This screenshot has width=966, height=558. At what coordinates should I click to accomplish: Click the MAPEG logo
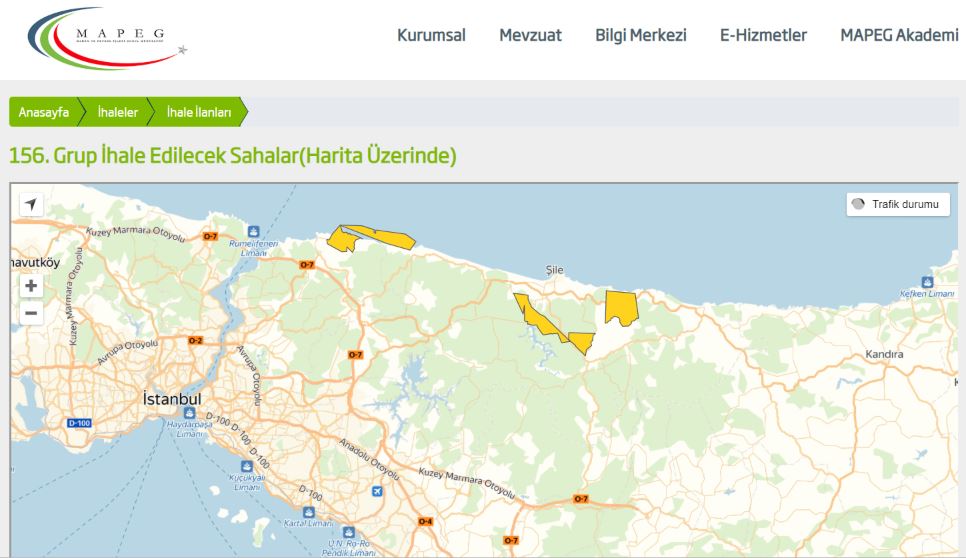[106, 40]
